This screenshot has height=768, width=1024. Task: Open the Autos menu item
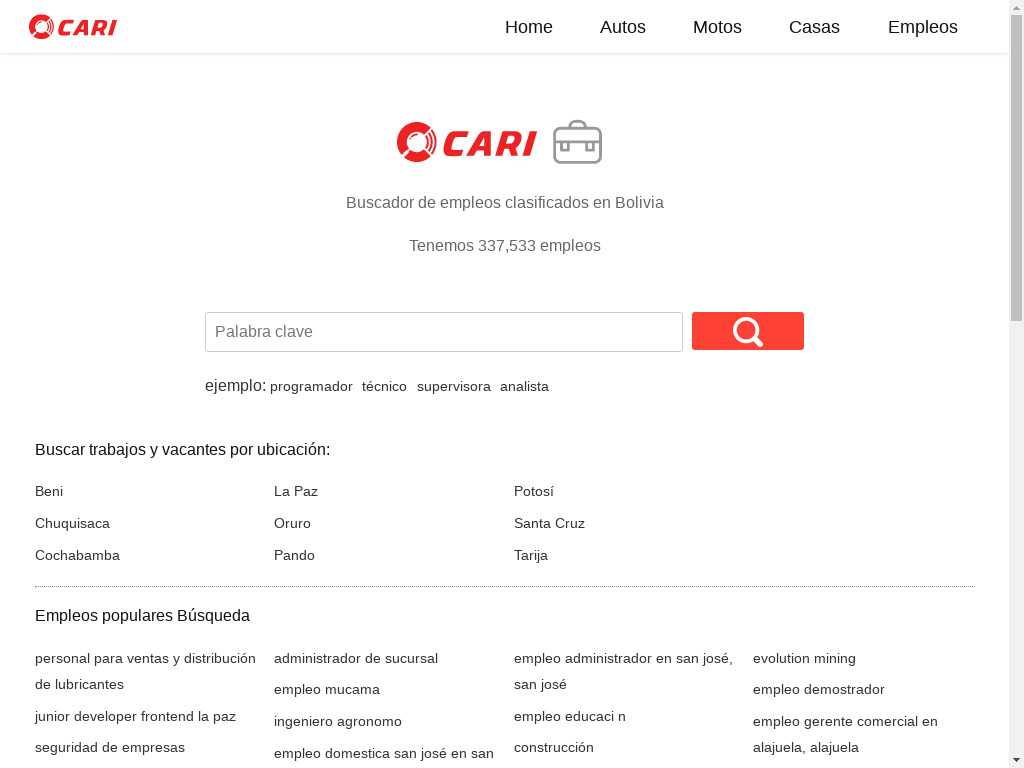(622, 27)
